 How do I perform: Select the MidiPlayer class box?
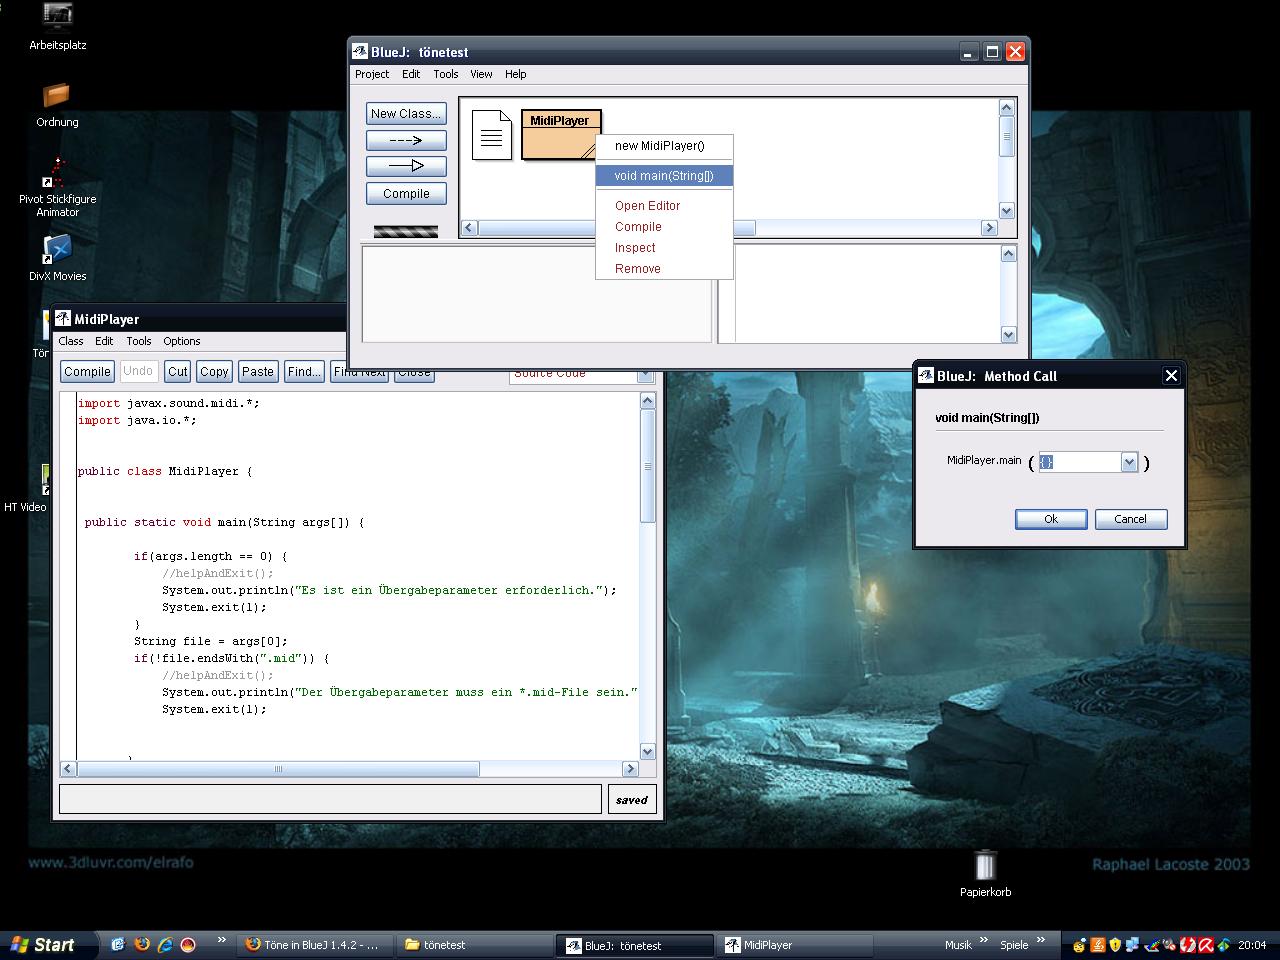click(560, 135)
